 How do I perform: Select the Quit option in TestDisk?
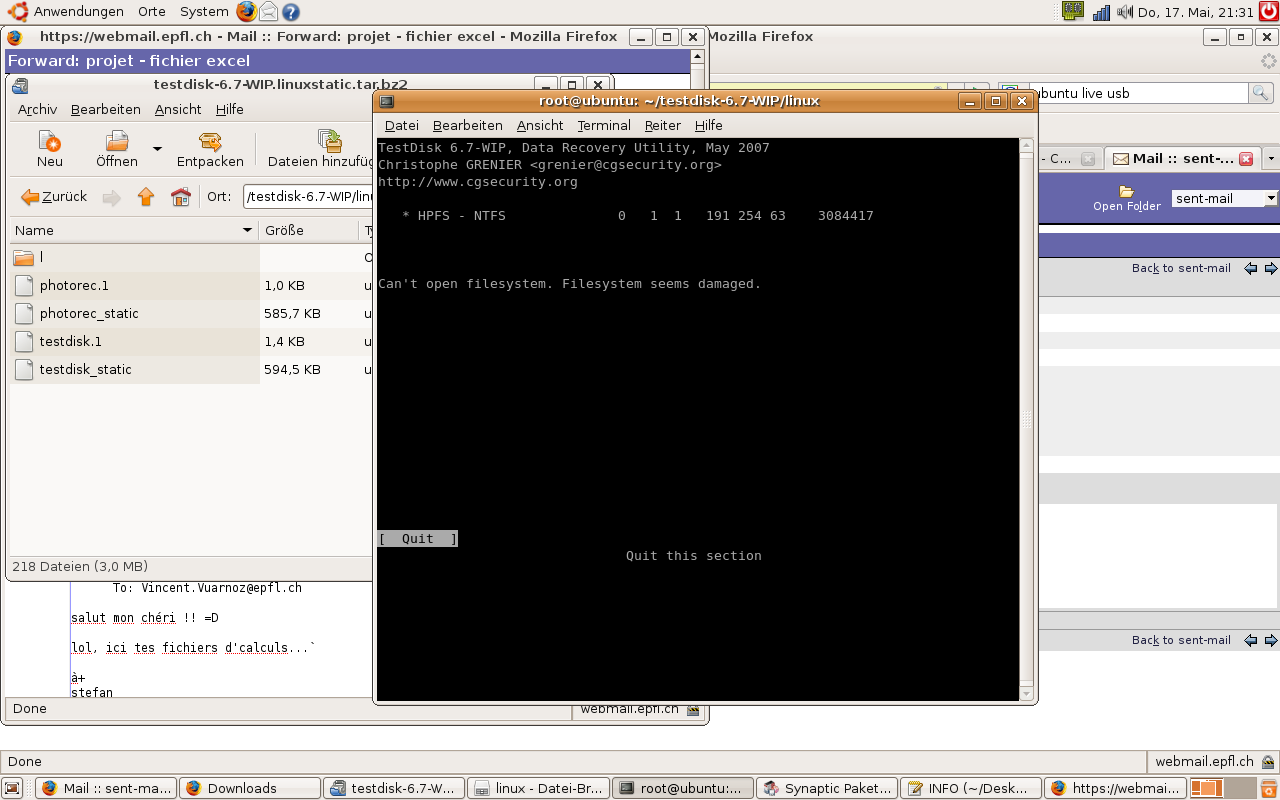[x=418, y=539]
